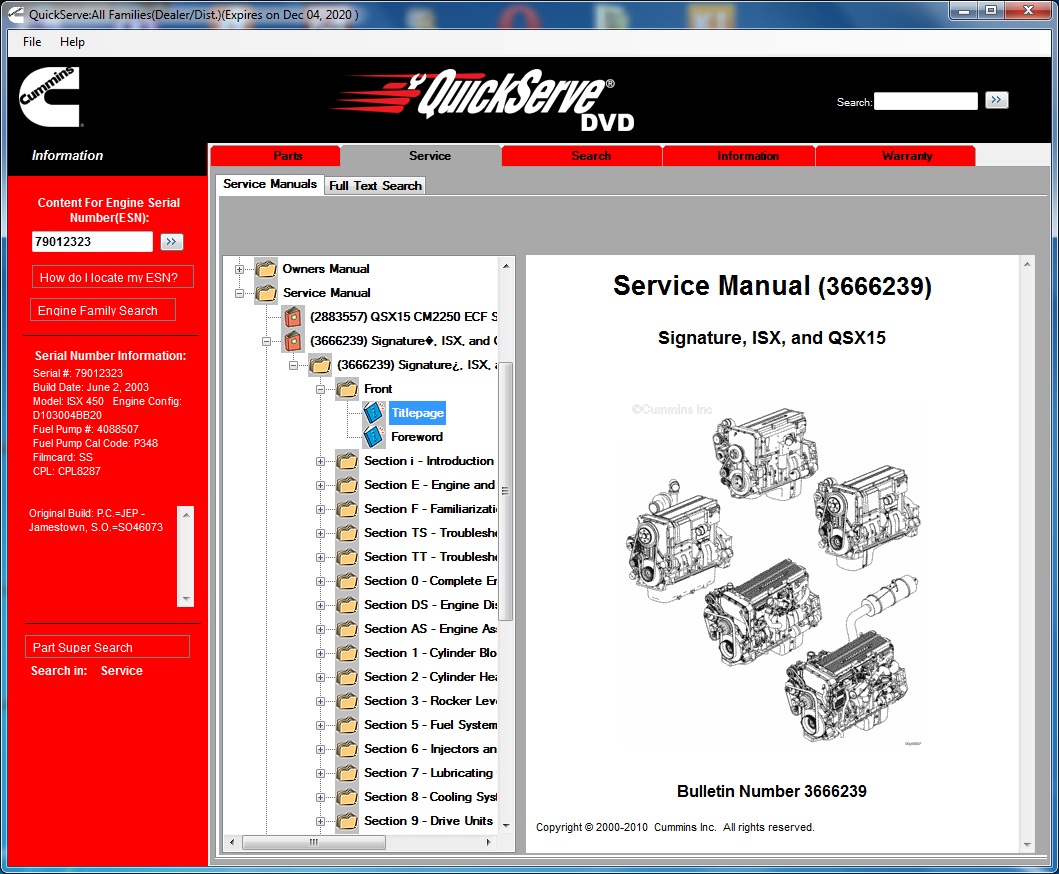Click the Section 1 Cylinder Block folder icon
This screenshot has width=1059, height=874.
346,653
